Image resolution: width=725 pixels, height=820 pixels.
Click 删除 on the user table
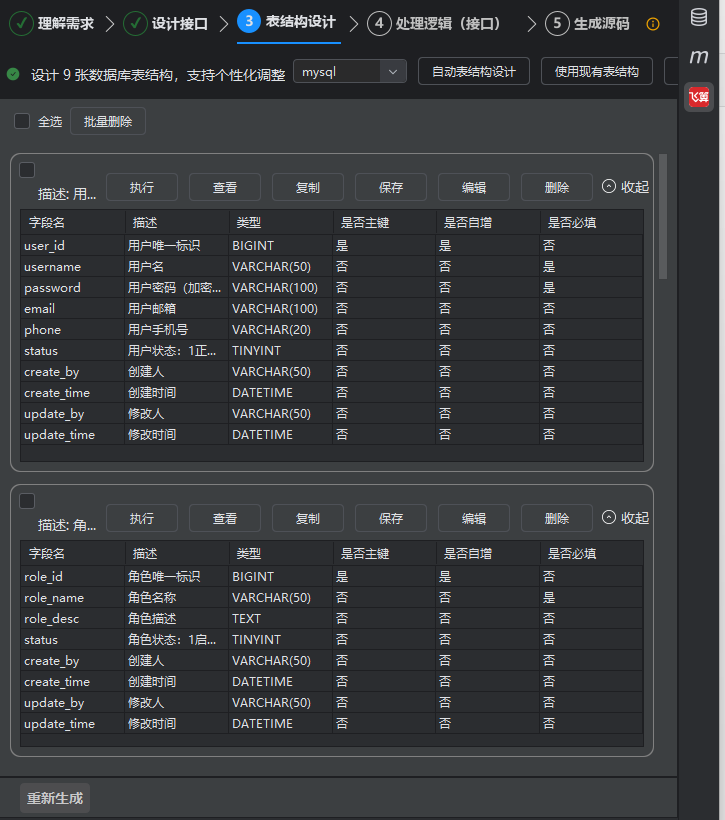557,187
